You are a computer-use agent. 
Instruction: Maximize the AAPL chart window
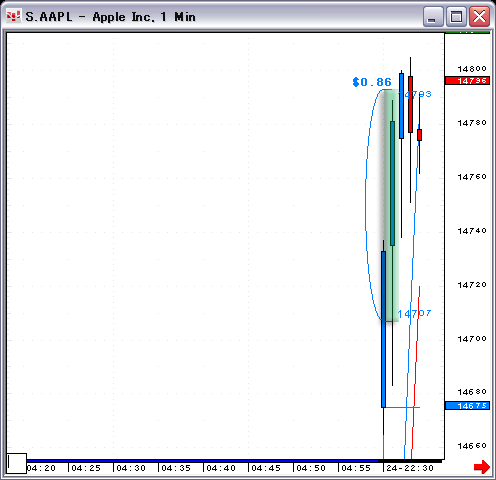pyautogui.click(x=456, y=16)
